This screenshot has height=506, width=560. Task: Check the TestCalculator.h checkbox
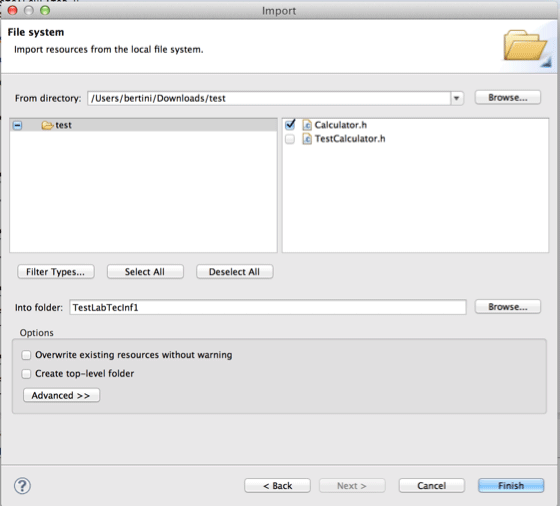pyautogui.click(x=290, y=139)
